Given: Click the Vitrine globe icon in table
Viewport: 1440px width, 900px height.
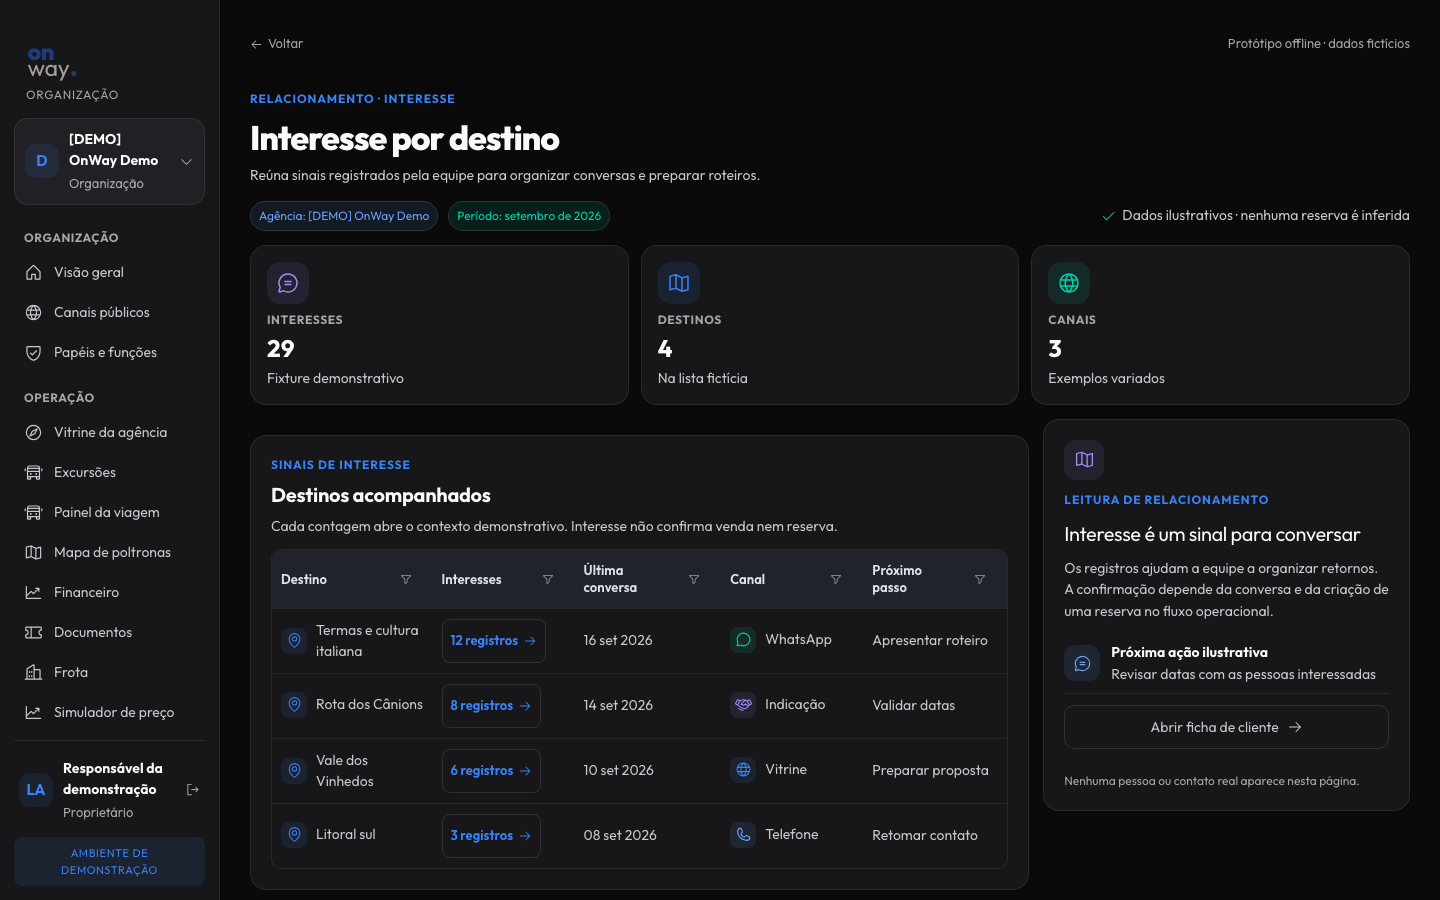Looking at the screenshot, I should 743,770.
